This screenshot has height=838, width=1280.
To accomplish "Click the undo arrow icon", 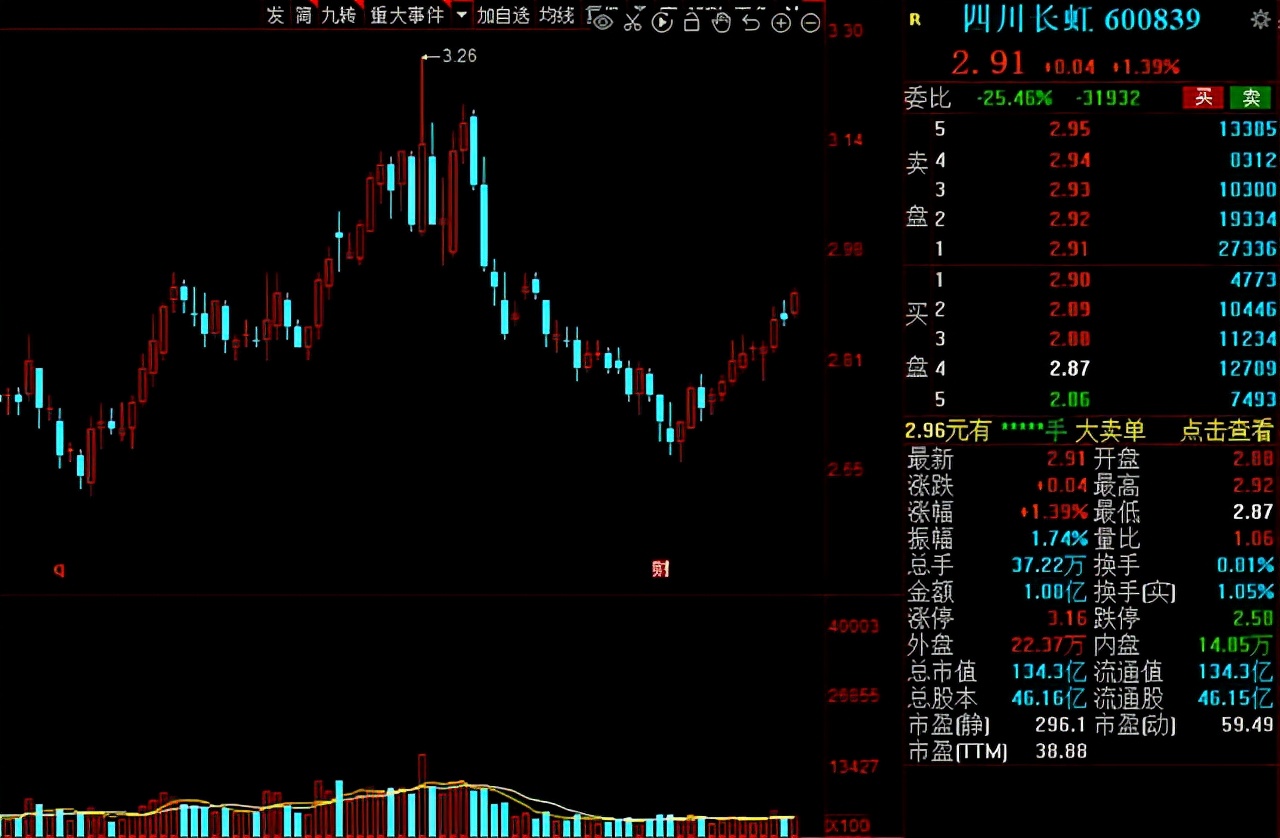I will (x=751, y=20).
